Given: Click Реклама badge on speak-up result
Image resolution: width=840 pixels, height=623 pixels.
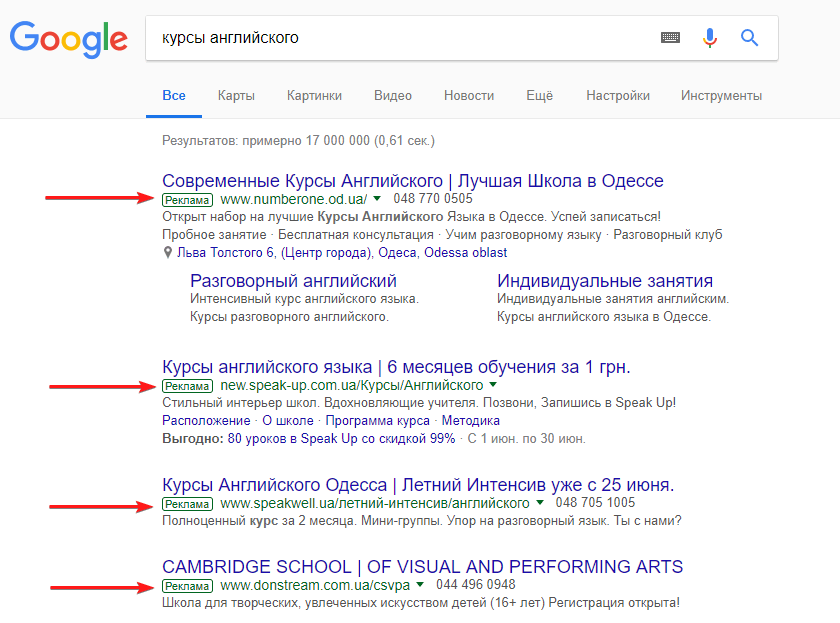Looking at the screenshot, I should pyautogui.click(x=188, y=386).
